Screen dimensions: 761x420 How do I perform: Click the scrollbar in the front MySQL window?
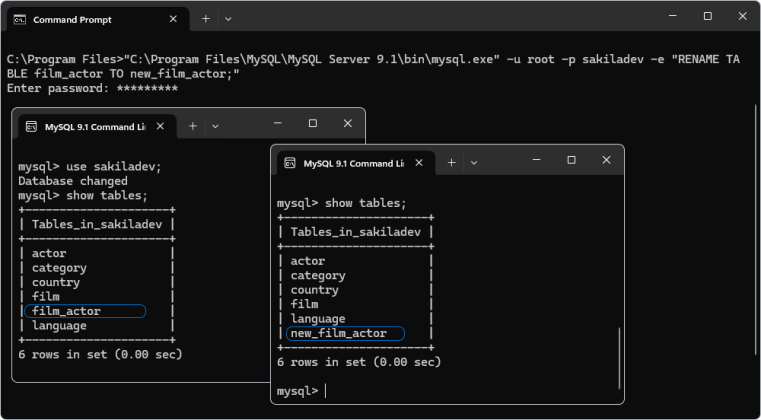click(619, 360)
